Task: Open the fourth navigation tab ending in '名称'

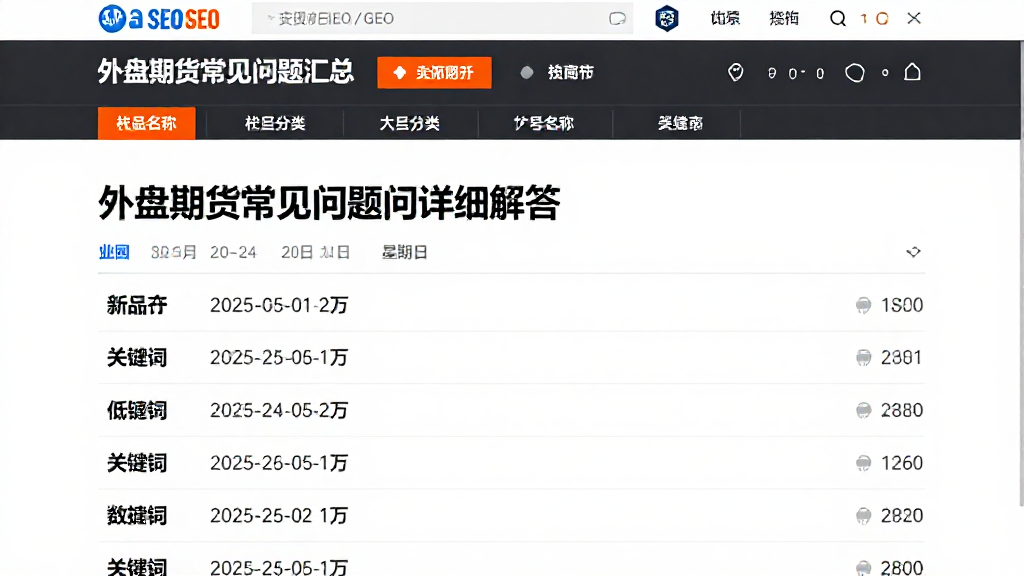Action: click(x=543, y=123)
